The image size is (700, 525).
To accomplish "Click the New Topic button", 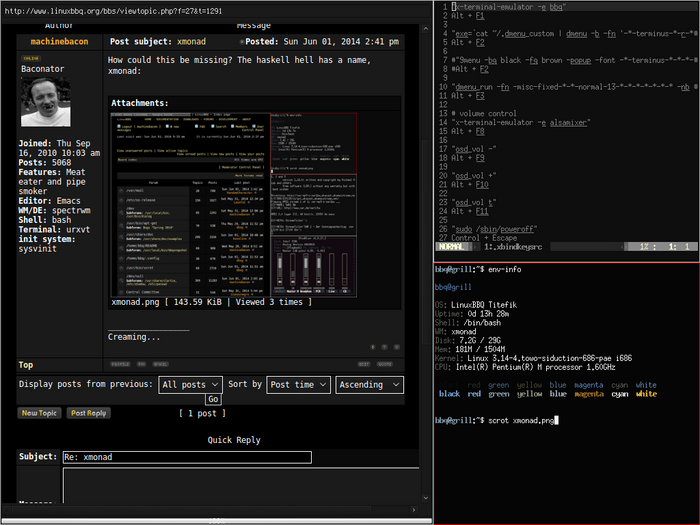I will [x=39, y=413].
